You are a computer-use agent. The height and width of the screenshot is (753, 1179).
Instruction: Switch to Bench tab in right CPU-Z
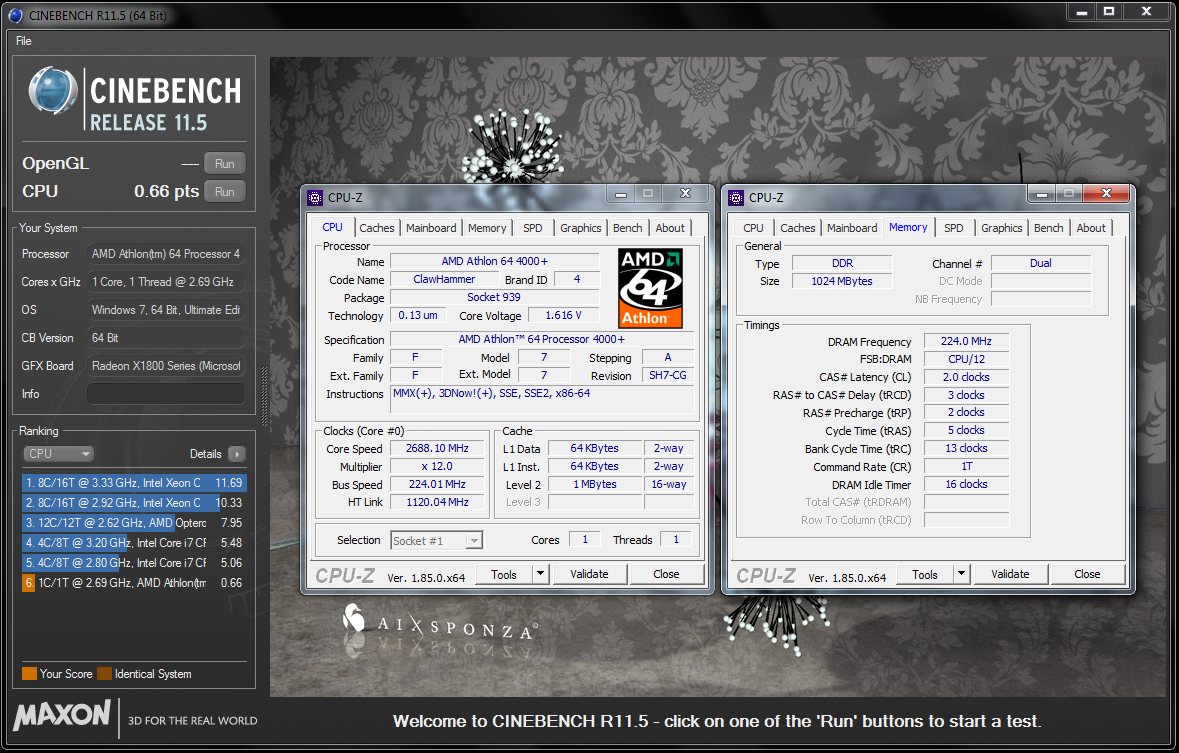(1049, 228)
